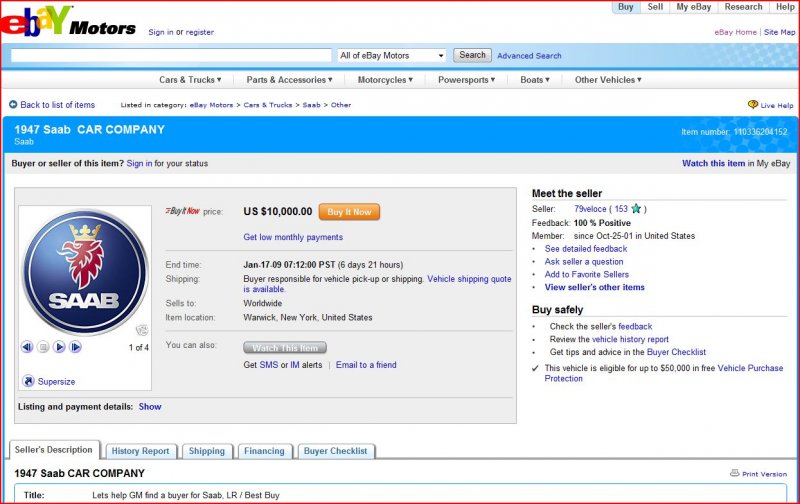Open the Site Map link
The image size is (800, 504).
[x=779, y=32]
